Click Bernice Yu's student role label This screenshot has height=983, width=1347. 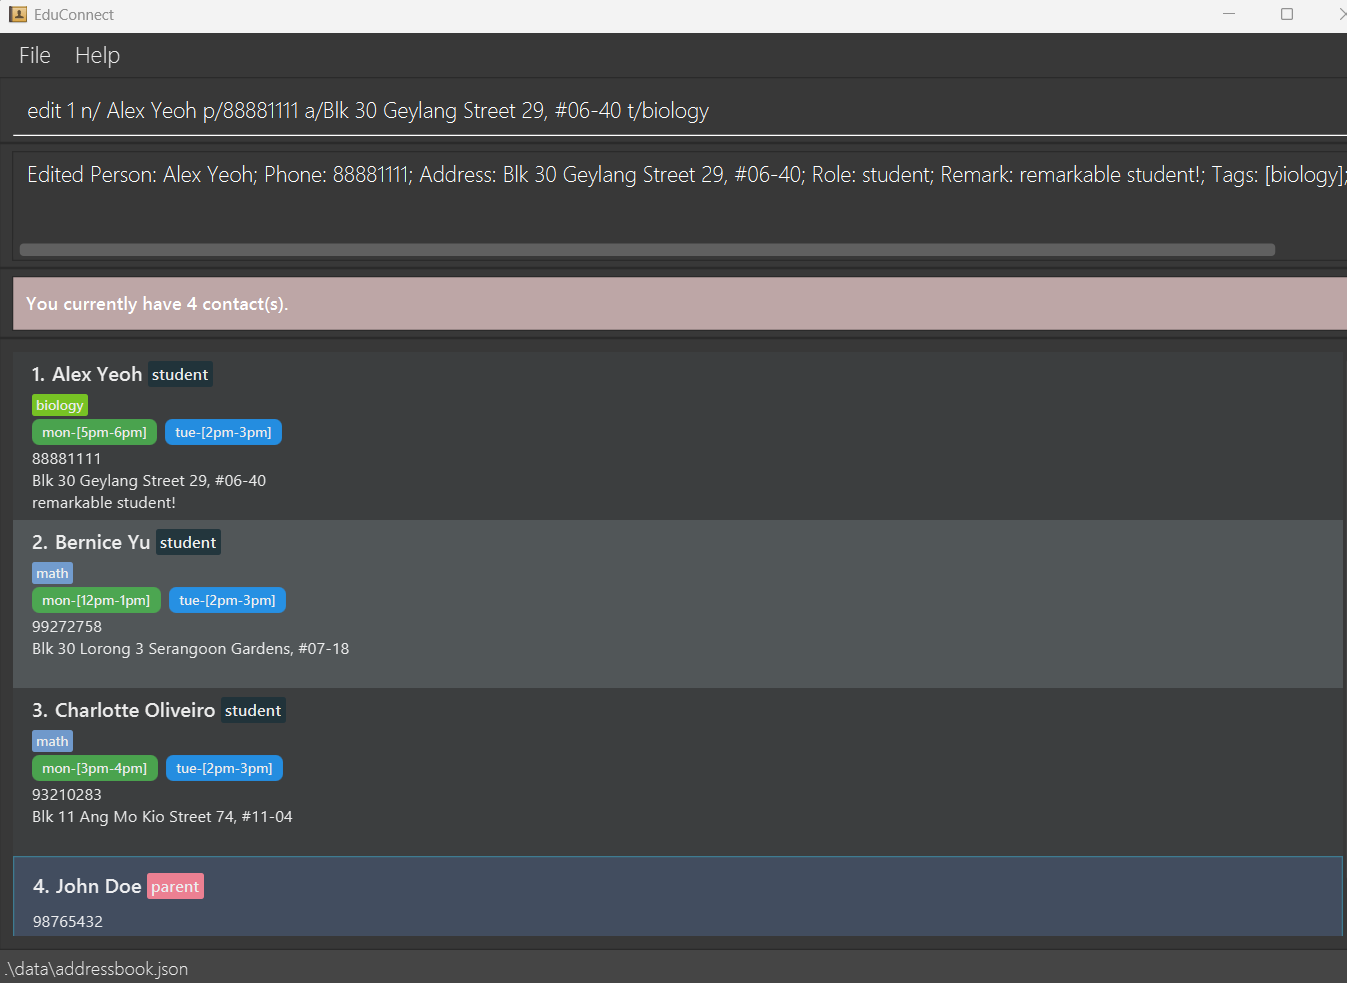coord(188,543)
